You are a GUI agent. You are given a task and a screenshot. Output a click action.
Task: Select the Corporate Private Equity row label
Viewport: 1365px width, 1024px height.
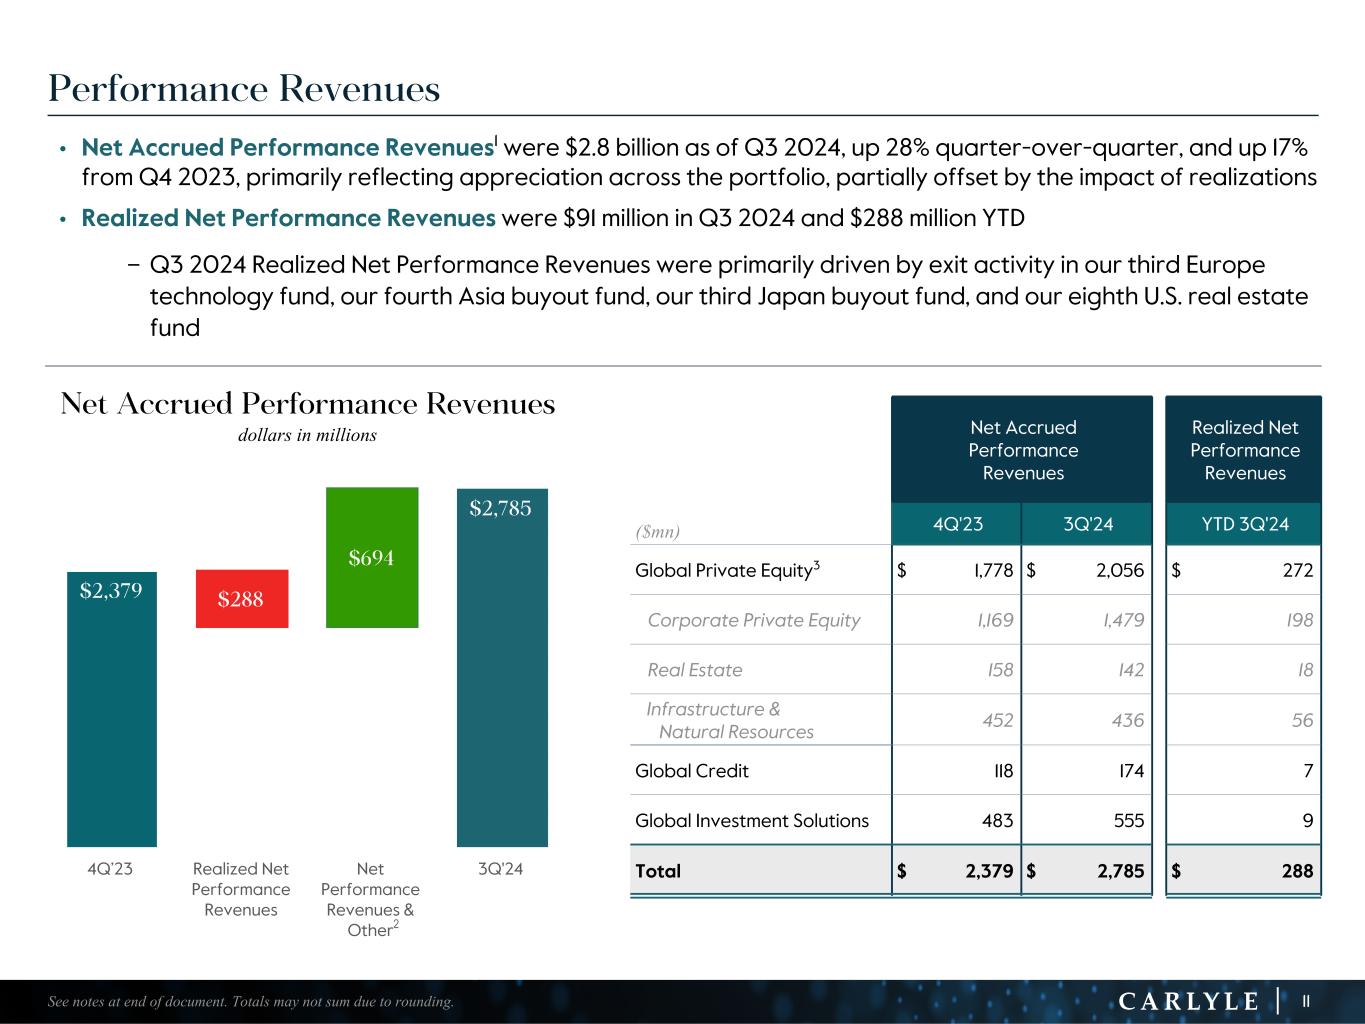(753, 620)
